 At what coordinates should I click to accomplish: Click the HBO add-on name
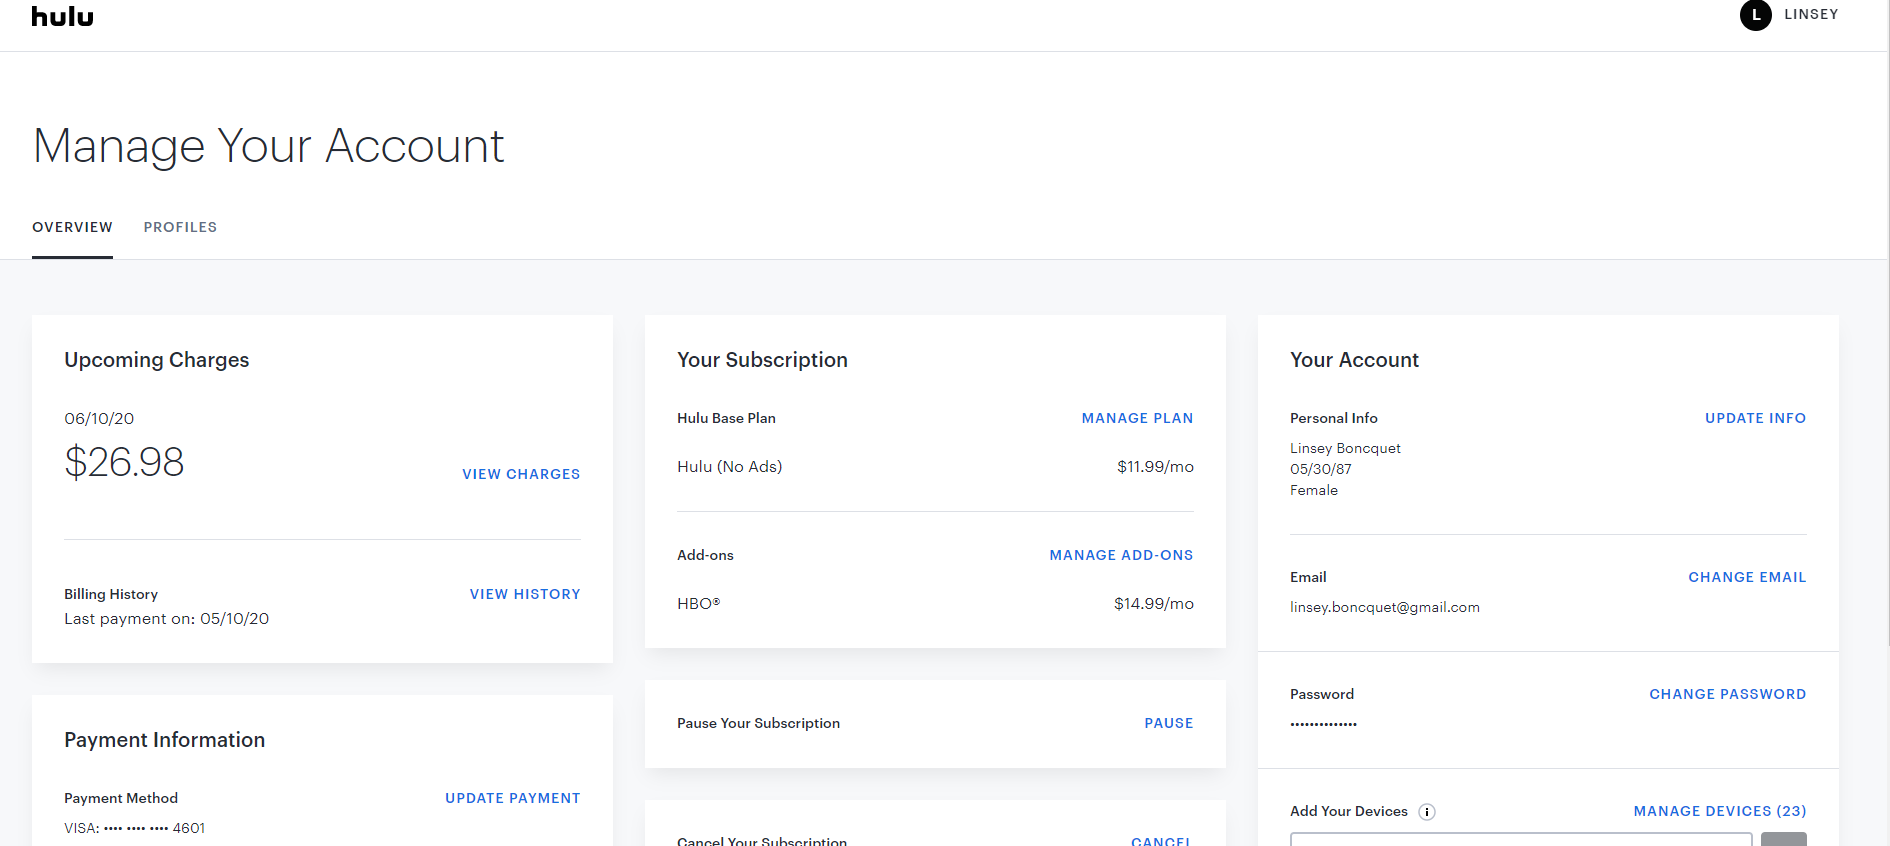(x=699, y=604)
